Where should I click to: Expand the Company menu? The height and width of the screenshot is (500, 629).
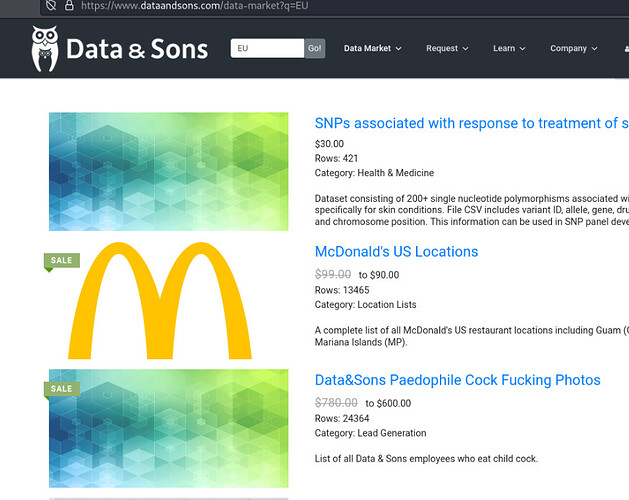coord(574,48)
